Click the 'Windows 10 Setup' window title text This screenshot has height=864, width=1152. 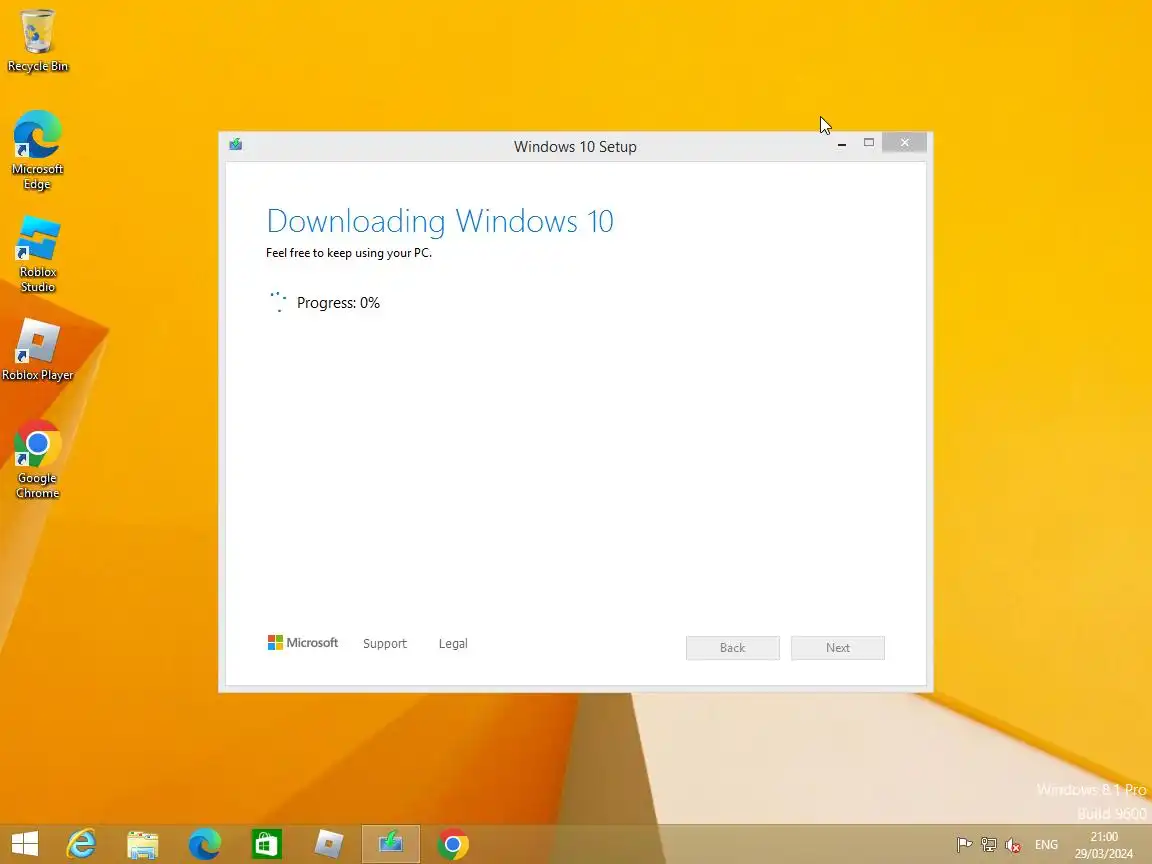tap(575, 146)
